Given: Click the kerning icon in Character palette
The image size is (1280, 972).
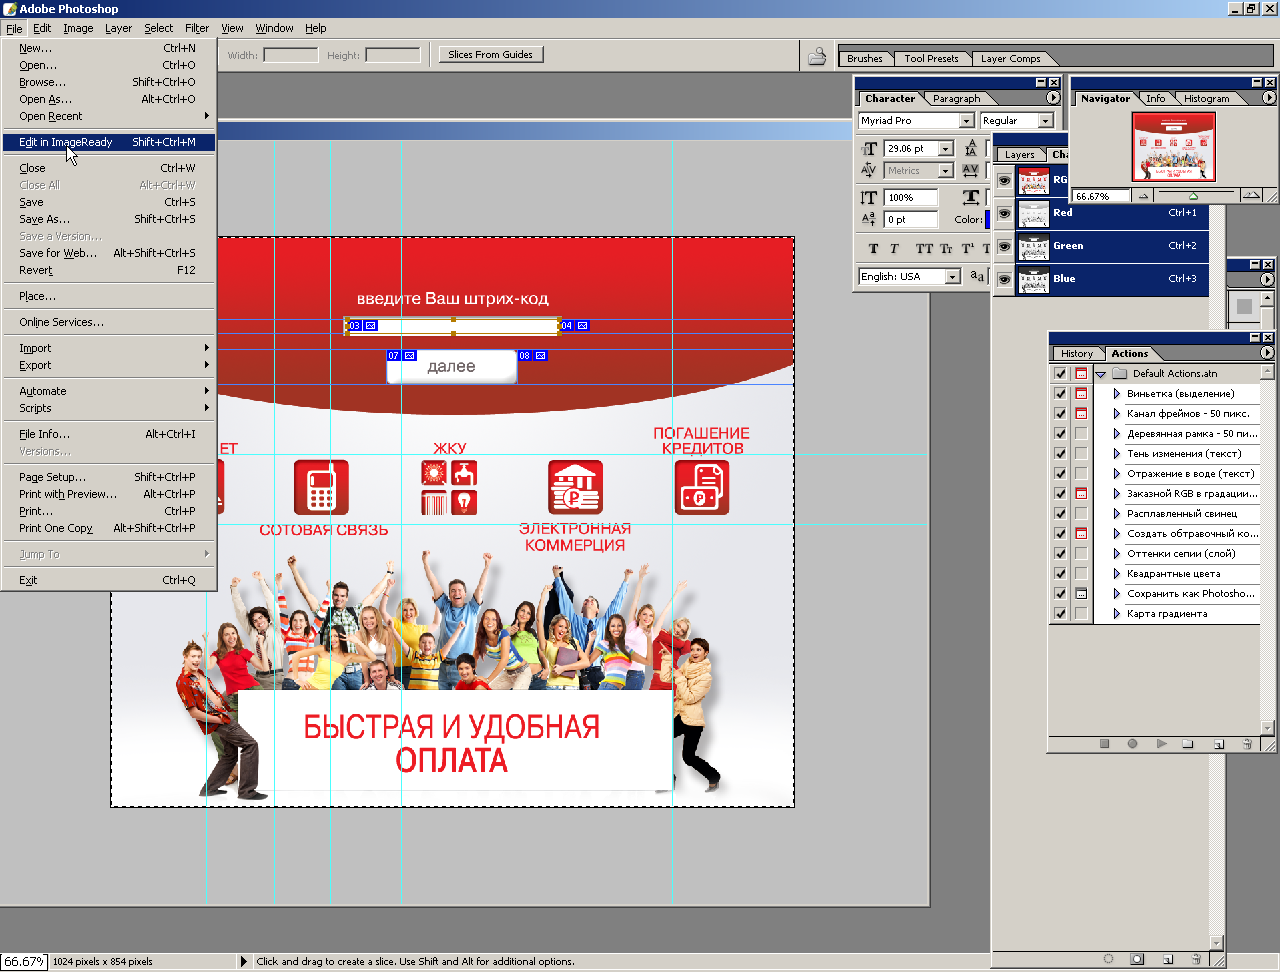Looking at the screenshot, I should [x=869, y=170].
